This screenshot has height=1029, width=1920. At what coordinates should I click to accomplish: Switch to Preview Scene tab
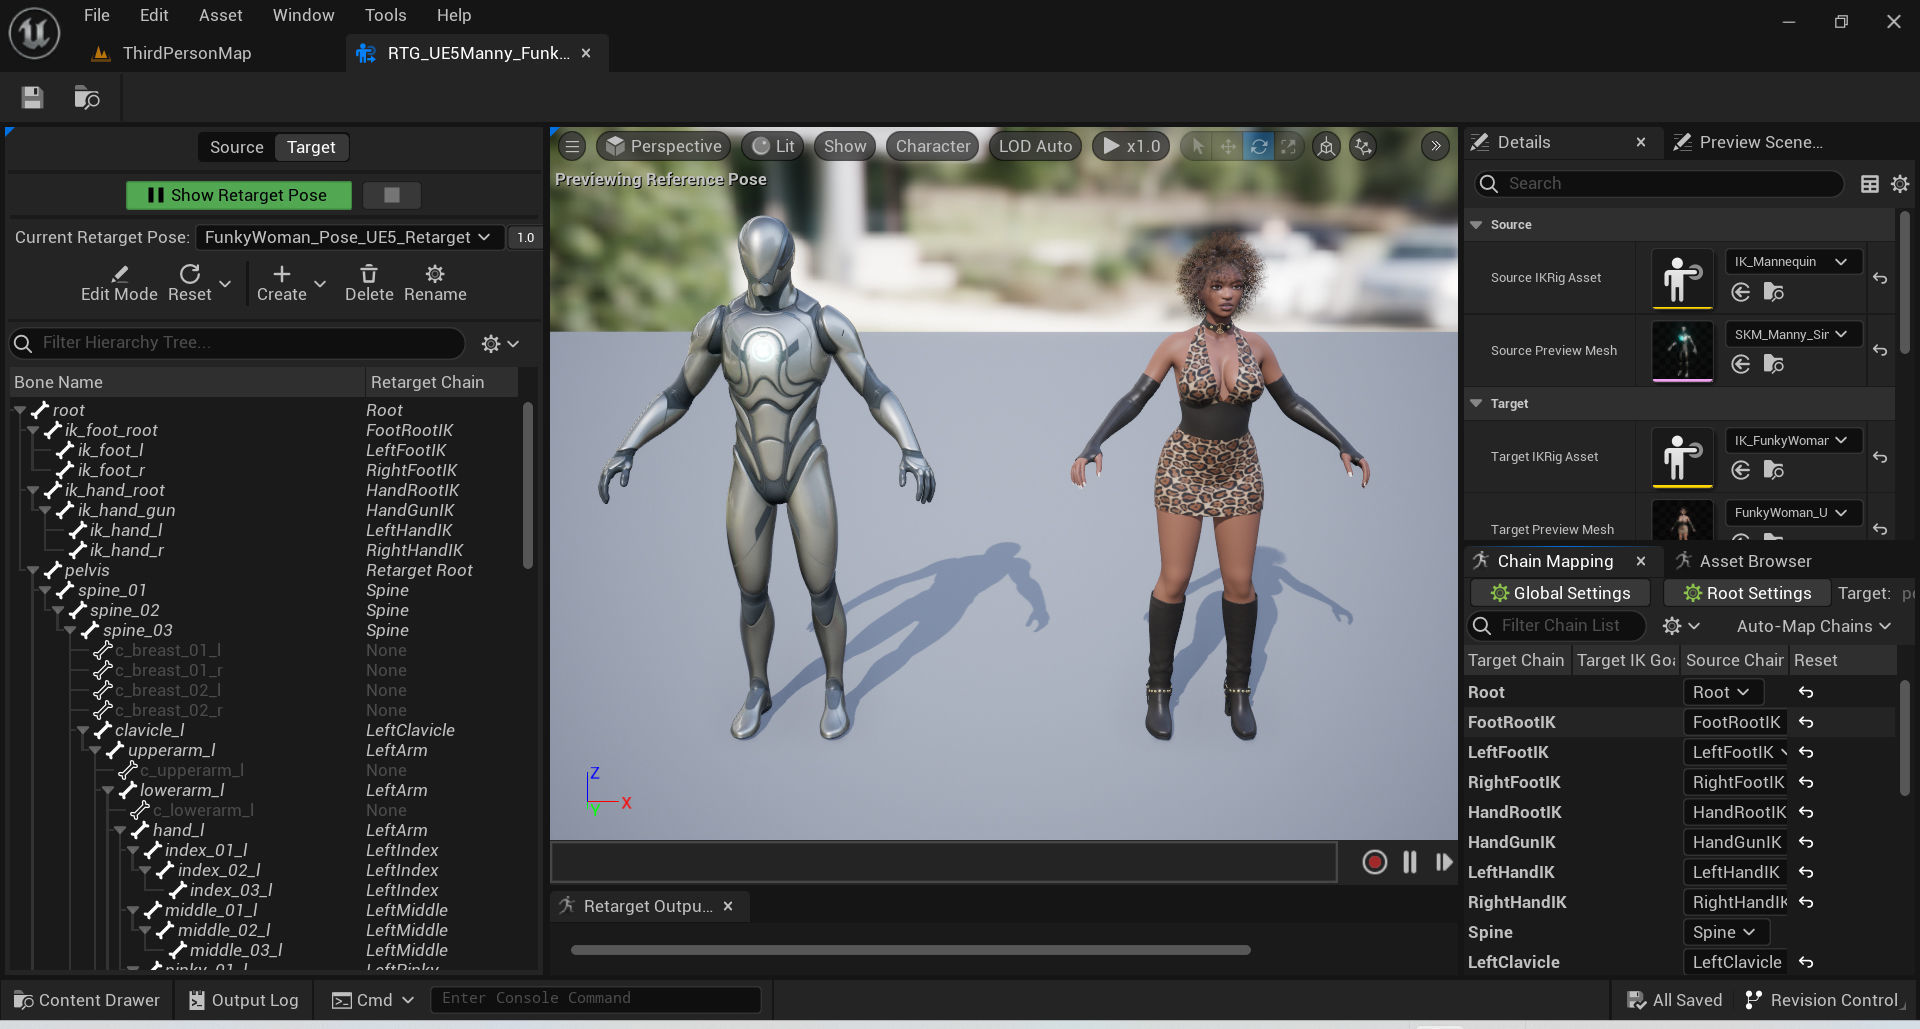tap(1760, 142)
